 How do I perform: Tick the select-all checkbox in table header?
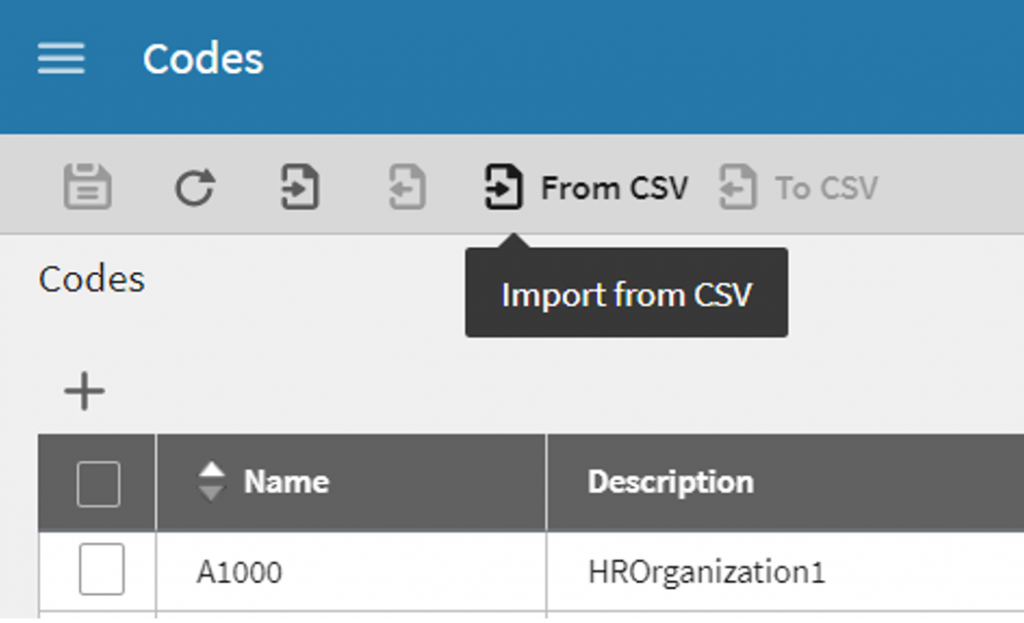(x=98, y=484)
